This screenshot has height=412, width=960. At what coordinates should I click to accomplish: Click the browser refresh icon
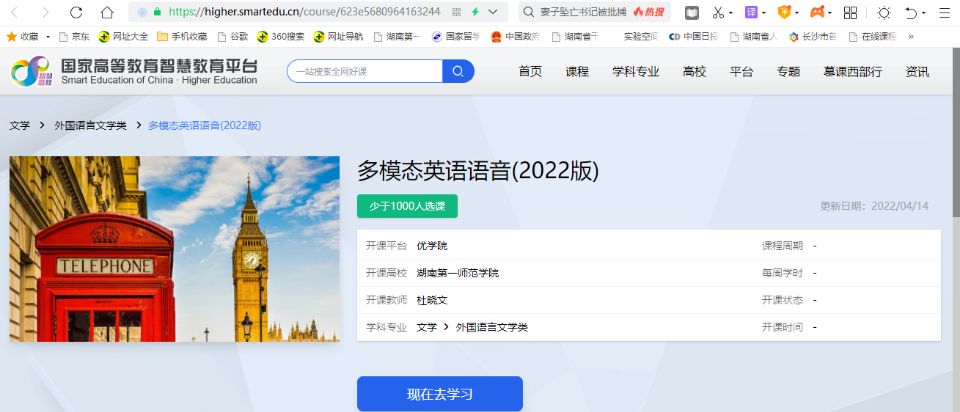coord(76,12)
